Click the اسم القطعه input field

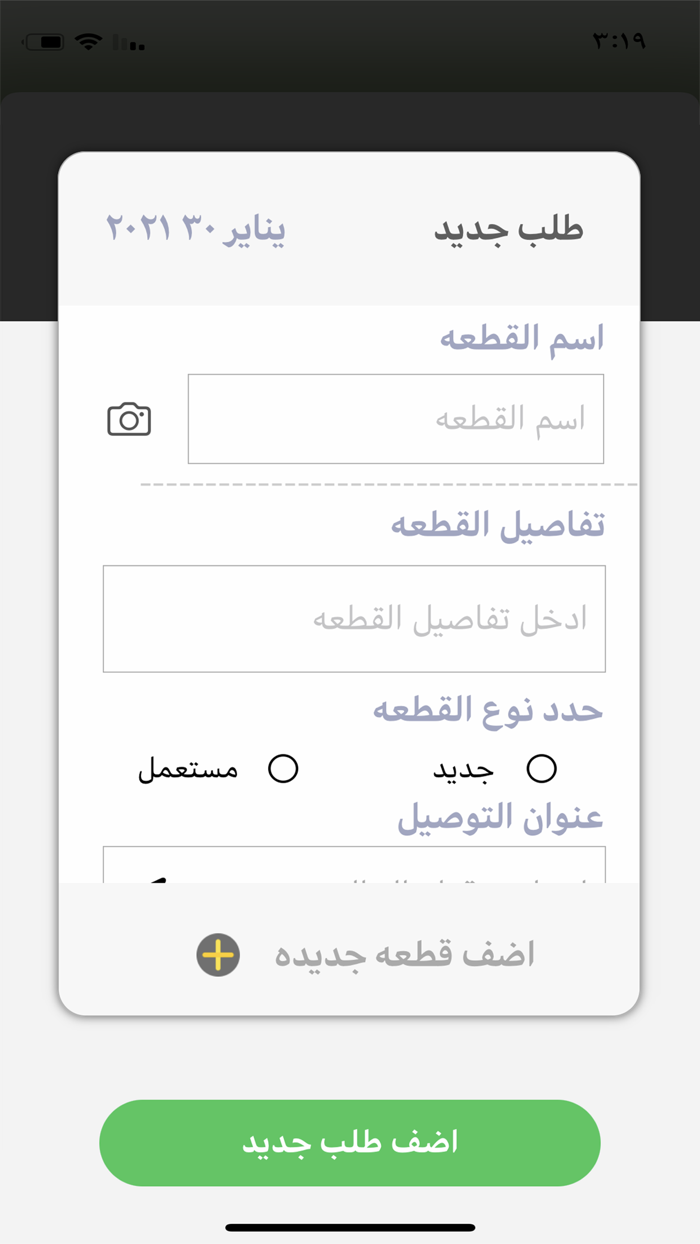coord(396,419)
